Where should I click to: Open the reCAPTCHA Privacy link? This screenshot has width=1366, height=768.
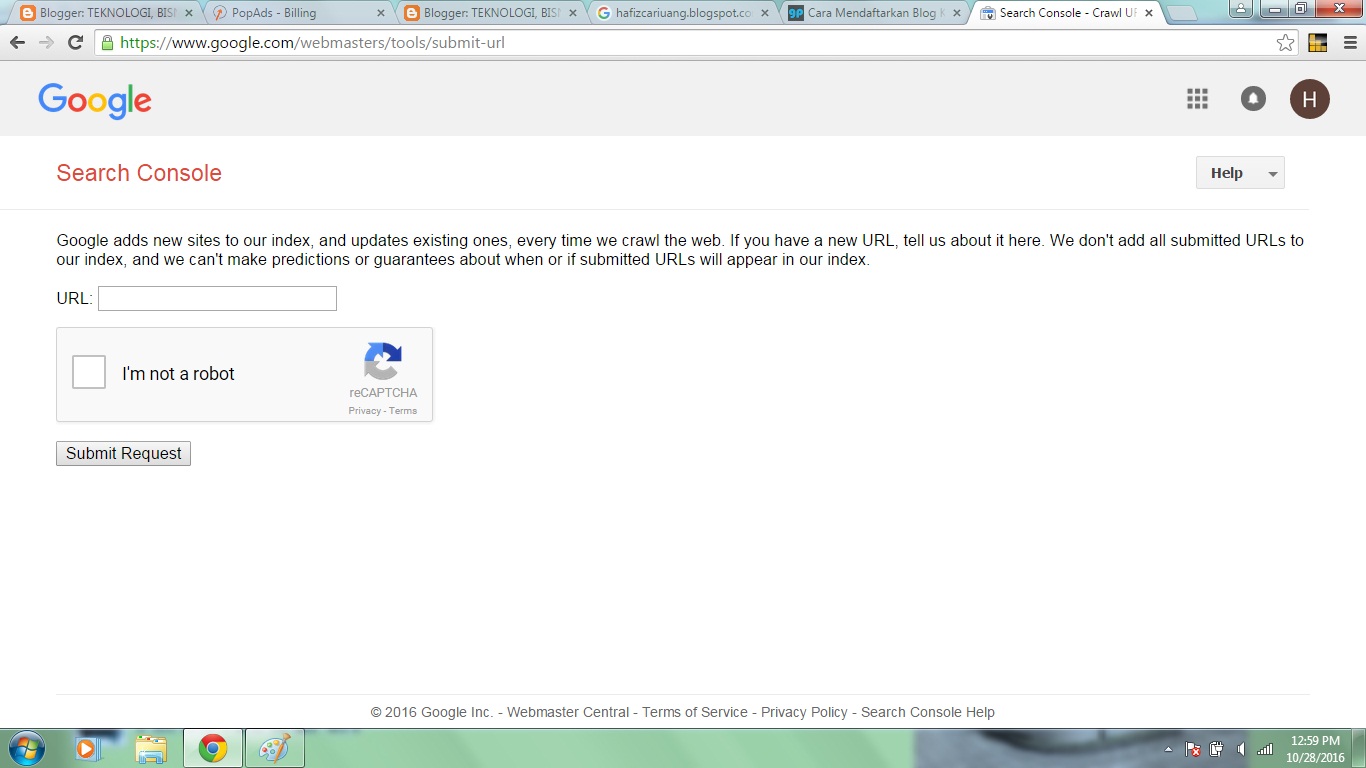pyautogui.click(x=364, y=411)
